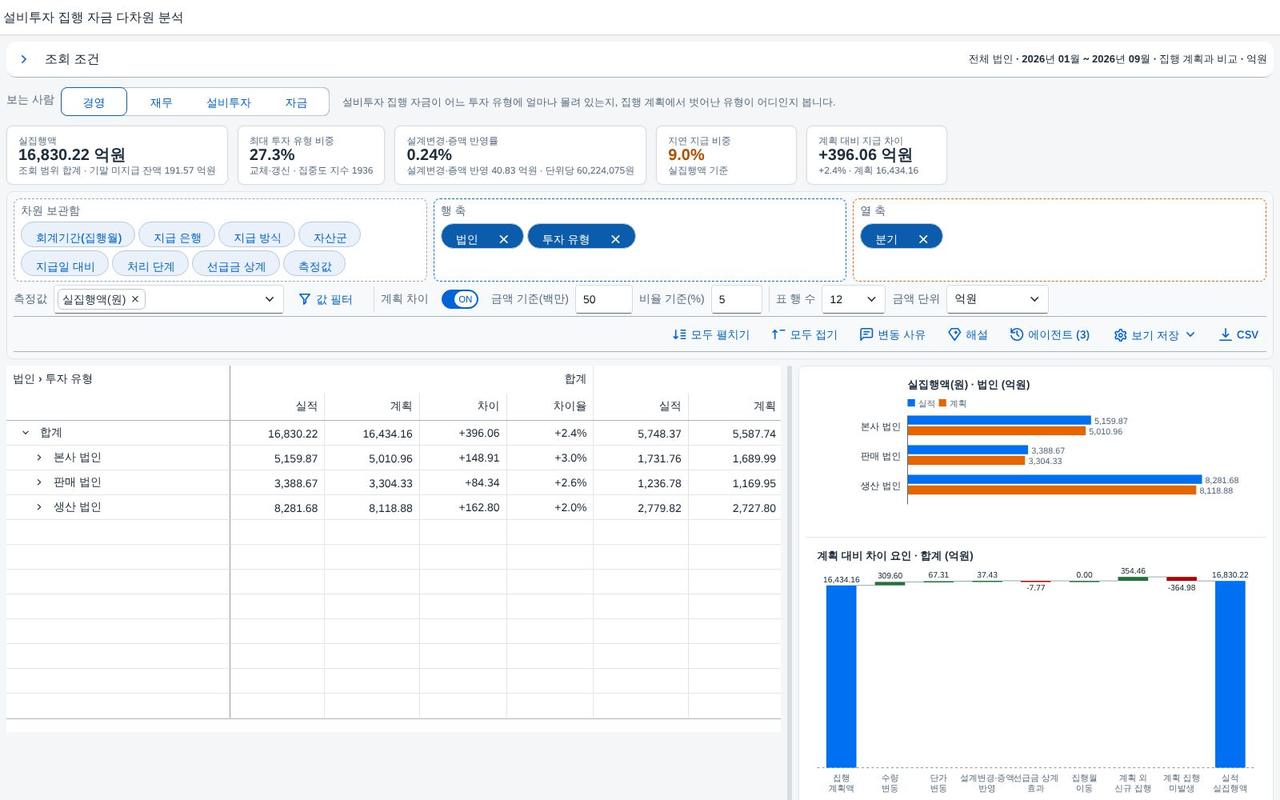Remove 분기 chip from column axis

[923, 239]
